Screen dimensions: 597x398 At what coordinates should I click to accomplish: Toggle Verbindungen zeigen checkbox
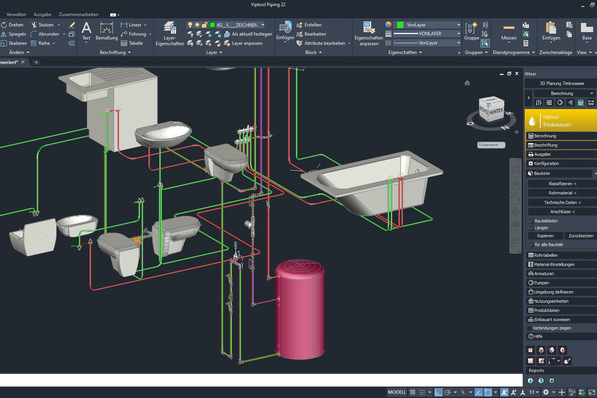(x=530, y=328)
